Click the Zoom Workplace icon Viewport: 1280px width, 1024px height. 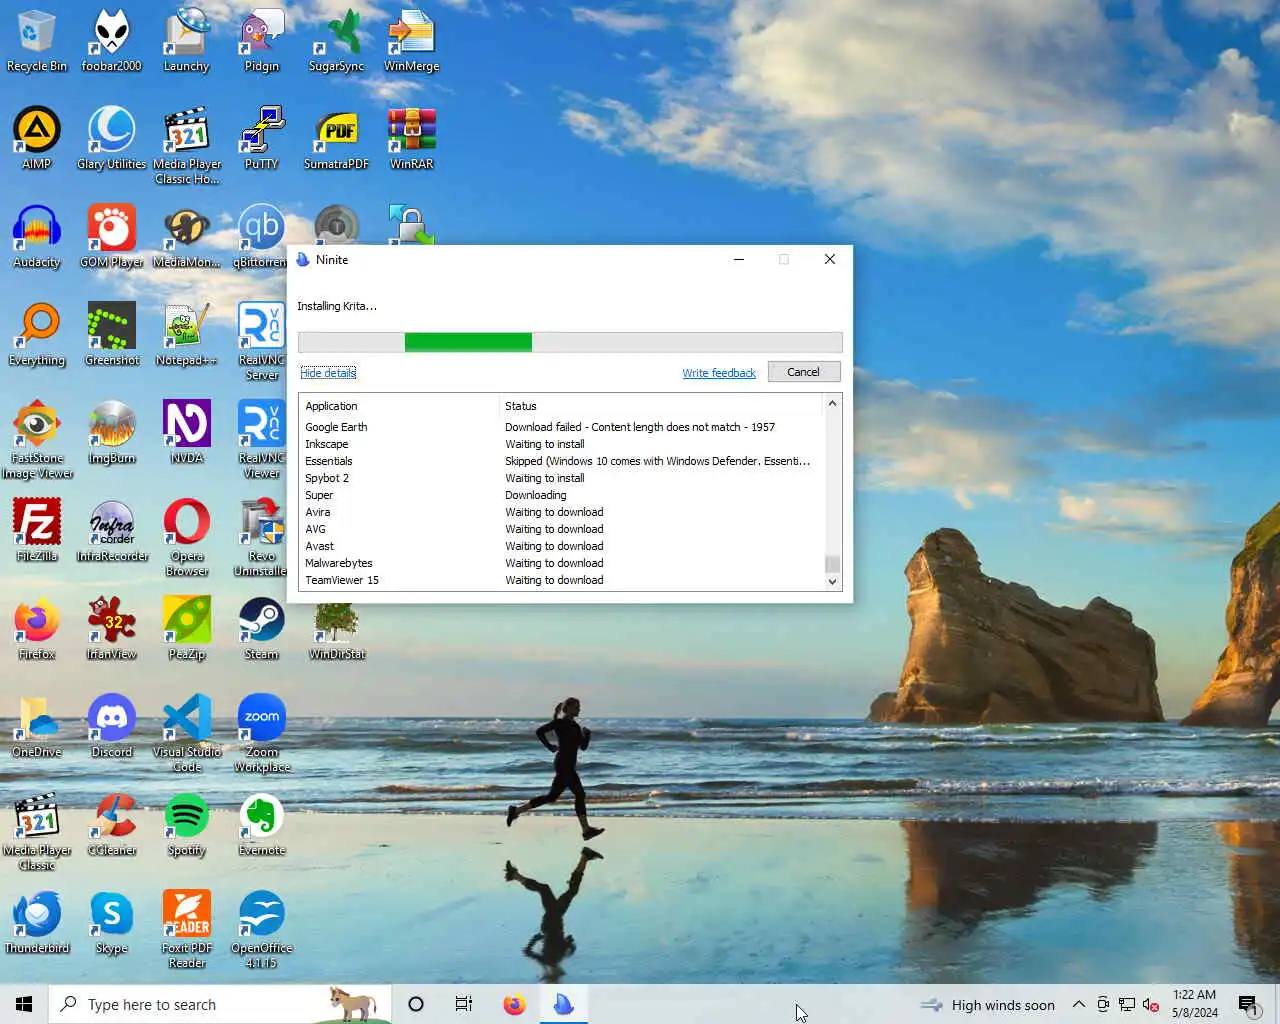point(261,733)
